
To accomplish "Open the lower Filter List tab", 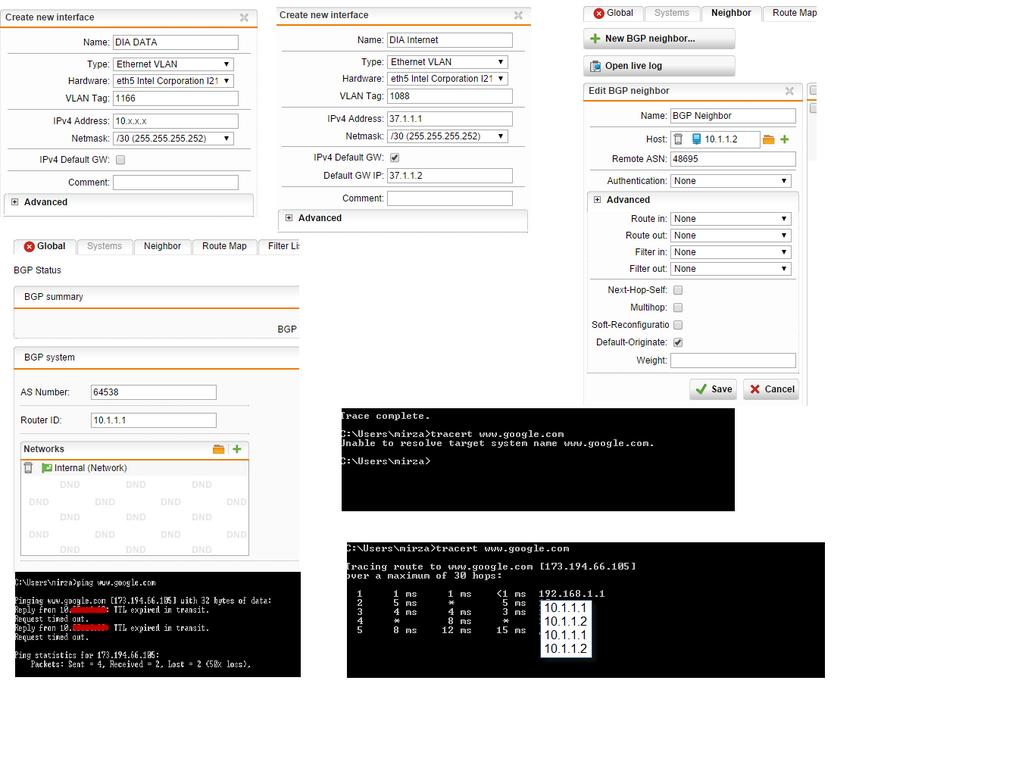I will click(281, 246).
